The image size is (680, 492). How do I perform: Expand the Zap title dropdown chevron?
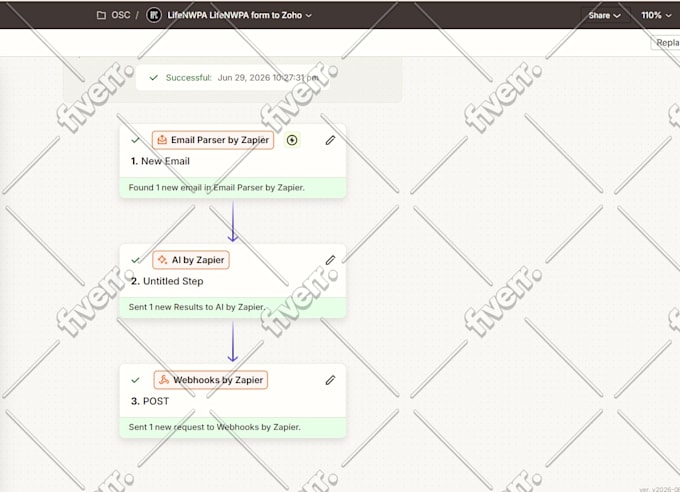pos(309,16)
